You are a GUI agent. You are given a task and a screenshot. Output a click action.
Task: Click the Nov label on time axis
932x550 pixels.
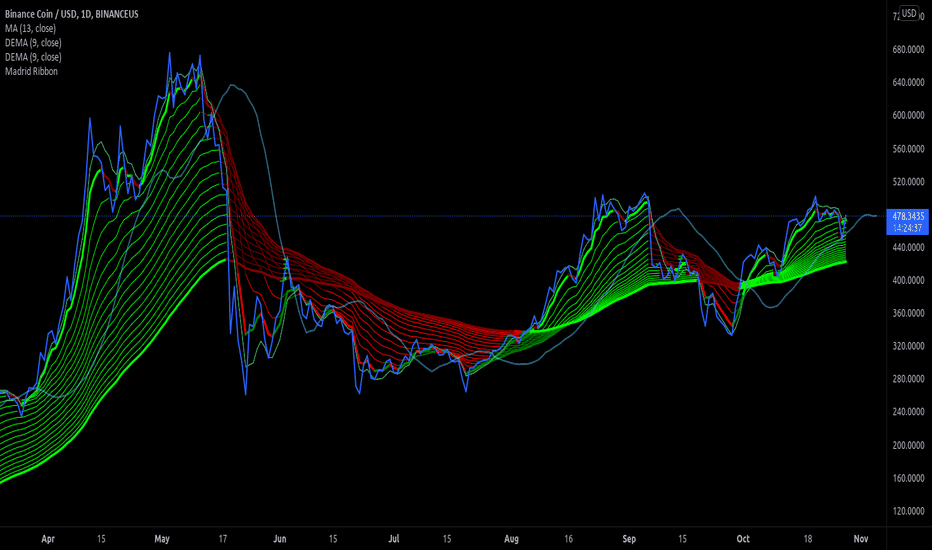click(861, 539)
